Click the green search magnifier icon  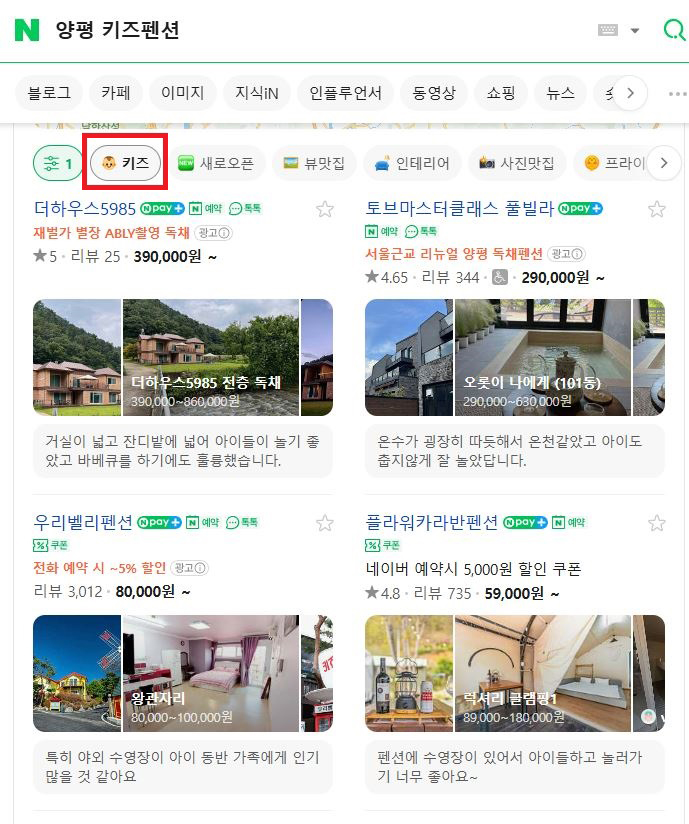click(x=674, y=30)
